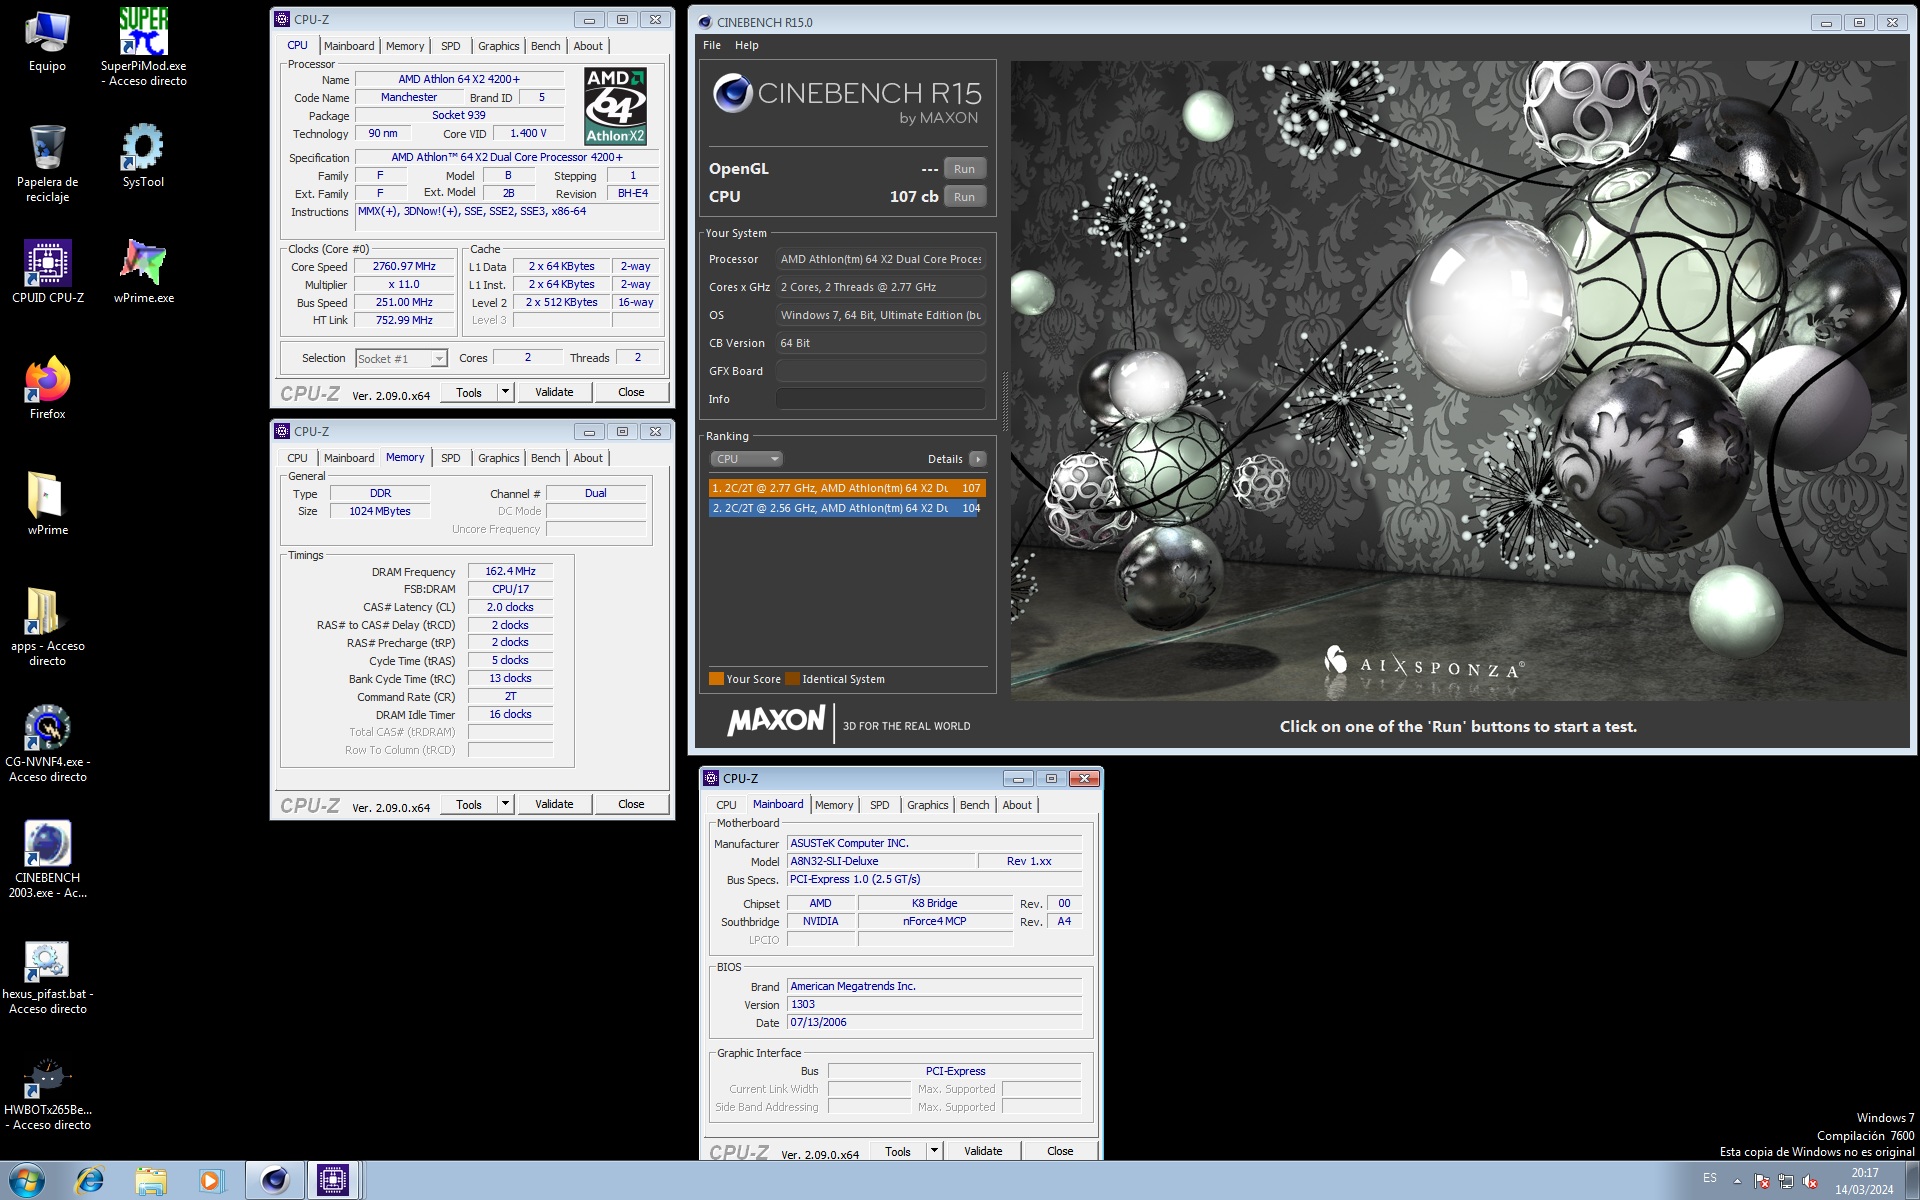1920x1200 pixels.
Task: Switch to Mainboard tab in top CPU-Z window
Action: (349, 46)
